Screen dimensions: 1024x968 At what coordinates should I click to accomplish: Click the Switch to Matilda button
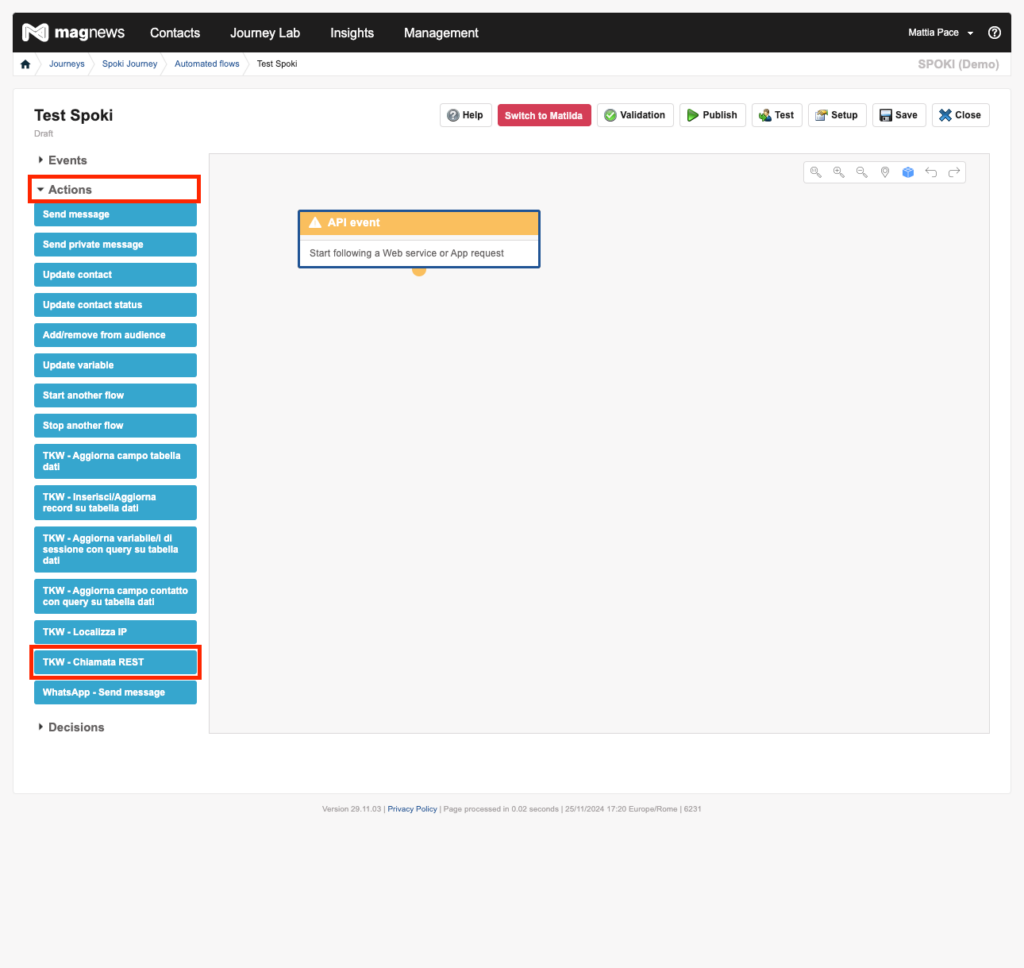pyautogui.click(x=545, y=115)
